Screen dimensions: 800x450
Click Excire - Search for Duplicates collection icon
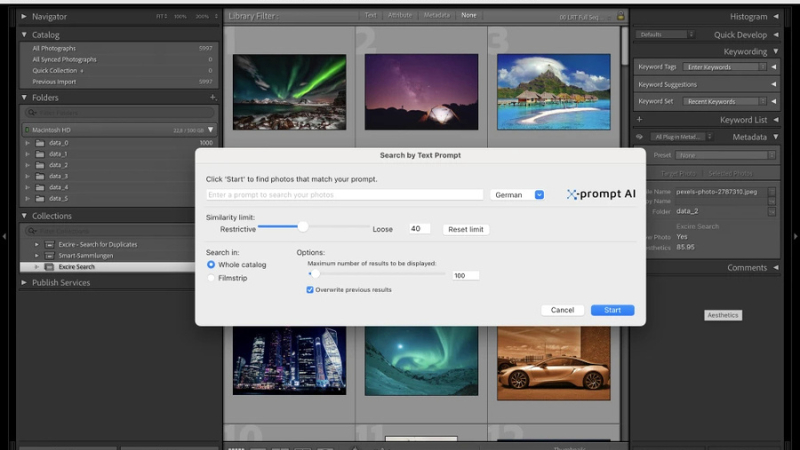coord(49,244)
